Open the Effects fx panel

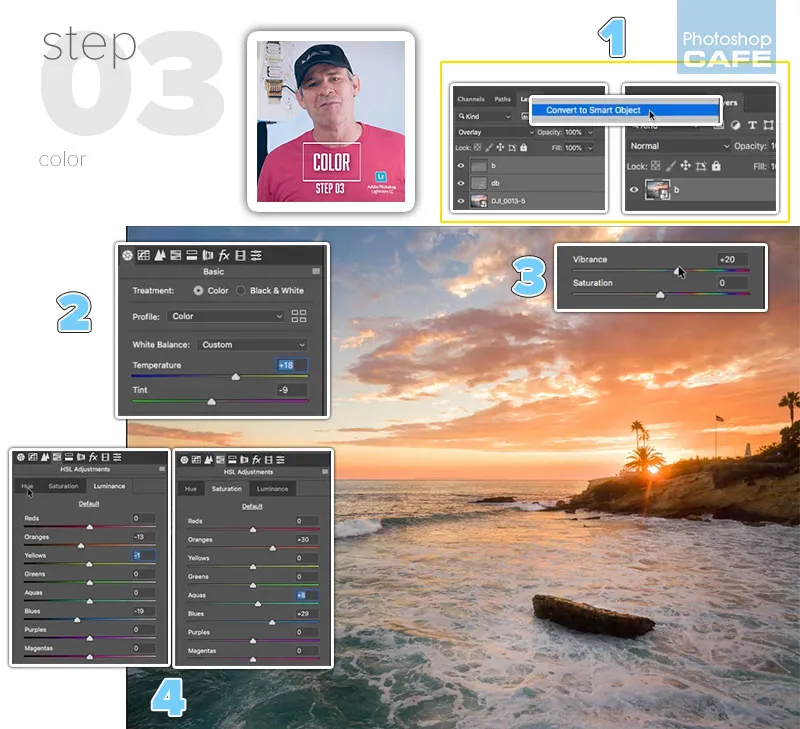point(224,255)
